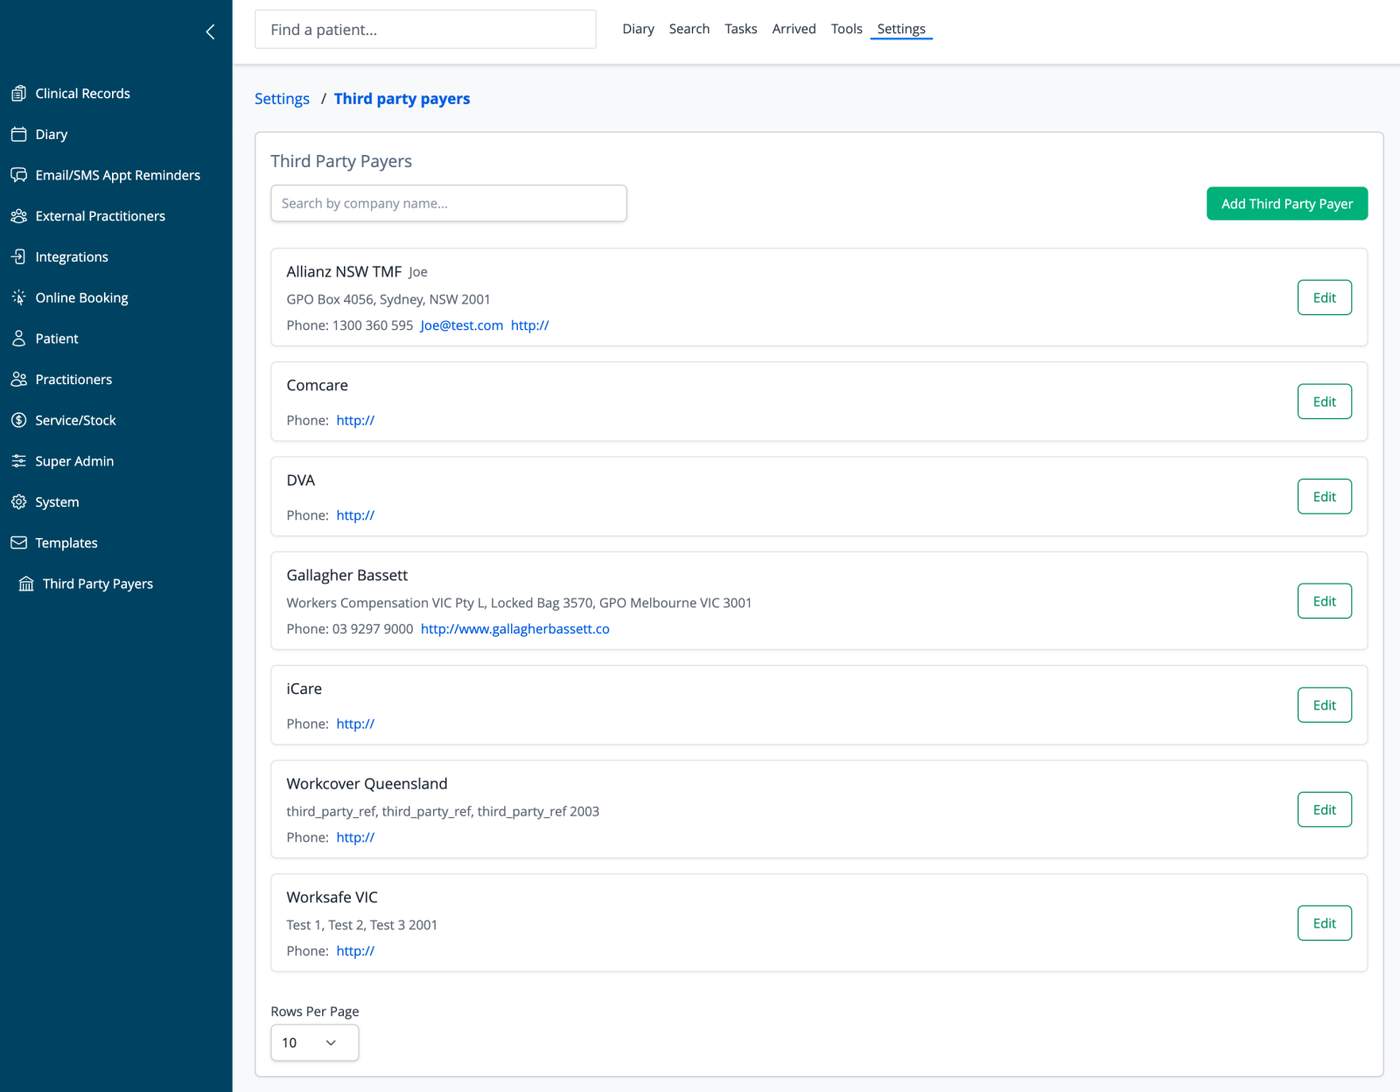Click the Joe@test.com email link
This screenshot has height=1092, width=1400.
coord(462,325)
